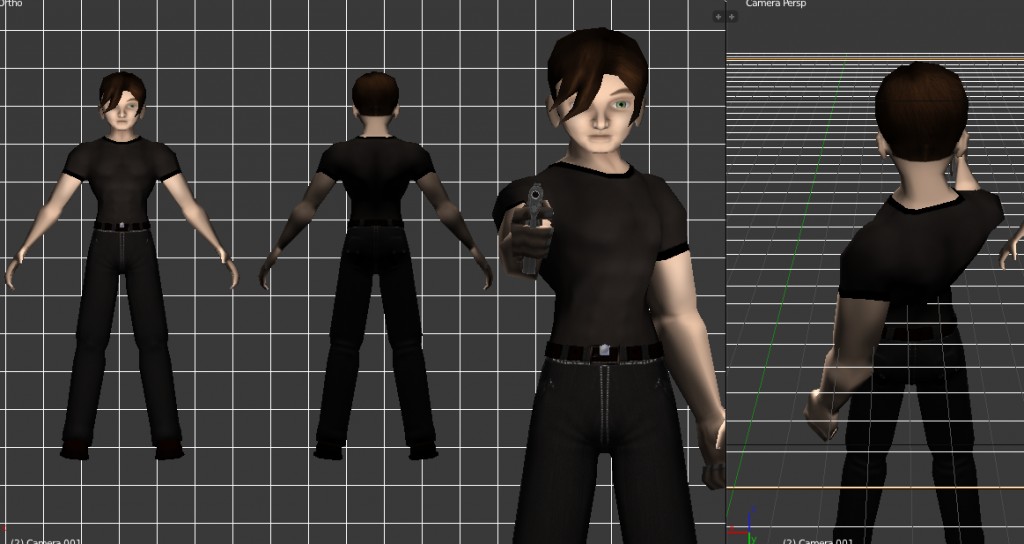Select the back-facing T-pose character model
Screen dimensions: 1024x544
[376, 266]
